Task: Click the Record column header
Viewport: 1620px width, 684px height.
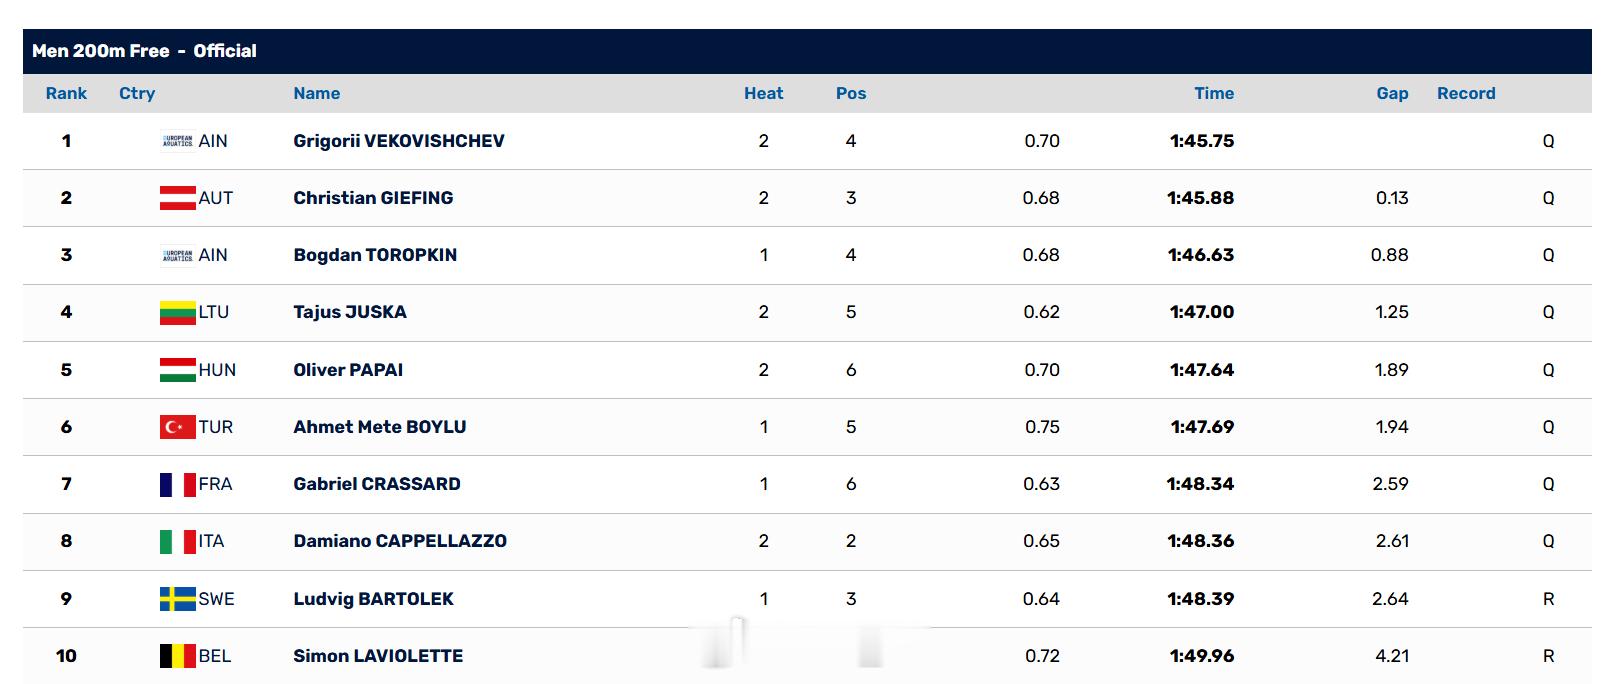Action: pos(1466,93)
